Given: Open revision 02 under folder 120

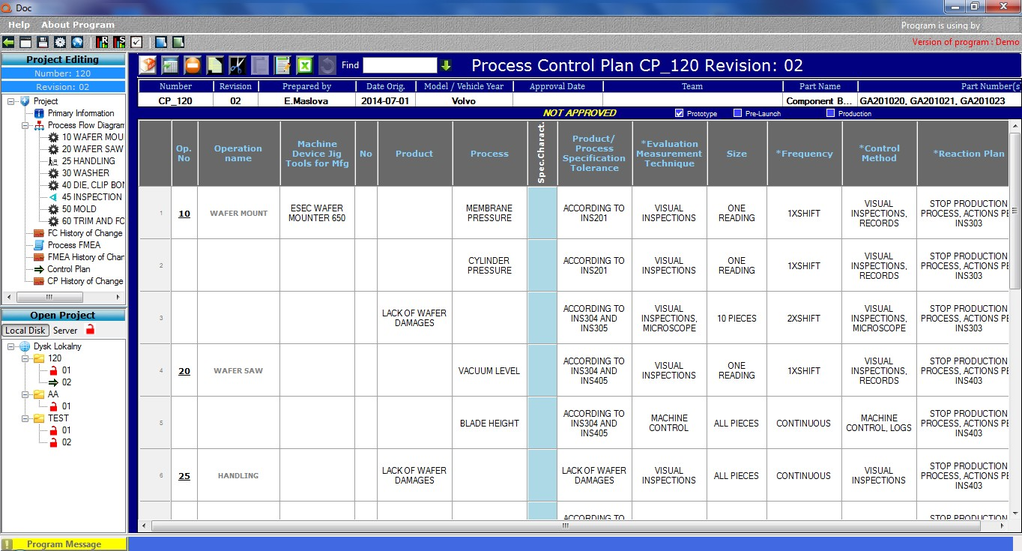Looking at the screenshot, I should pos(66,382).
